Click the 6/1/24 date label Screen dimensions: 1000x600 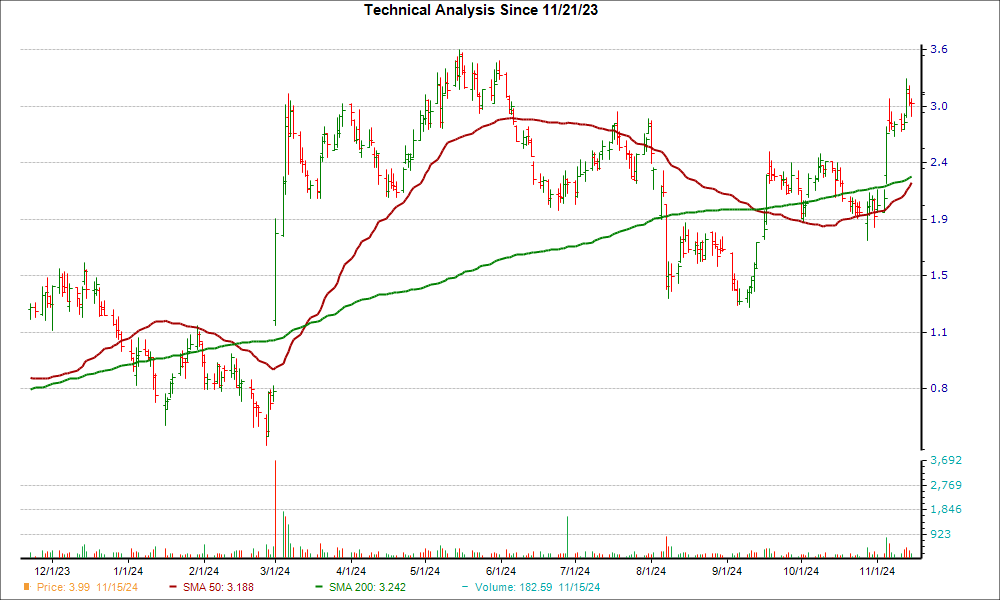point(501,571)
